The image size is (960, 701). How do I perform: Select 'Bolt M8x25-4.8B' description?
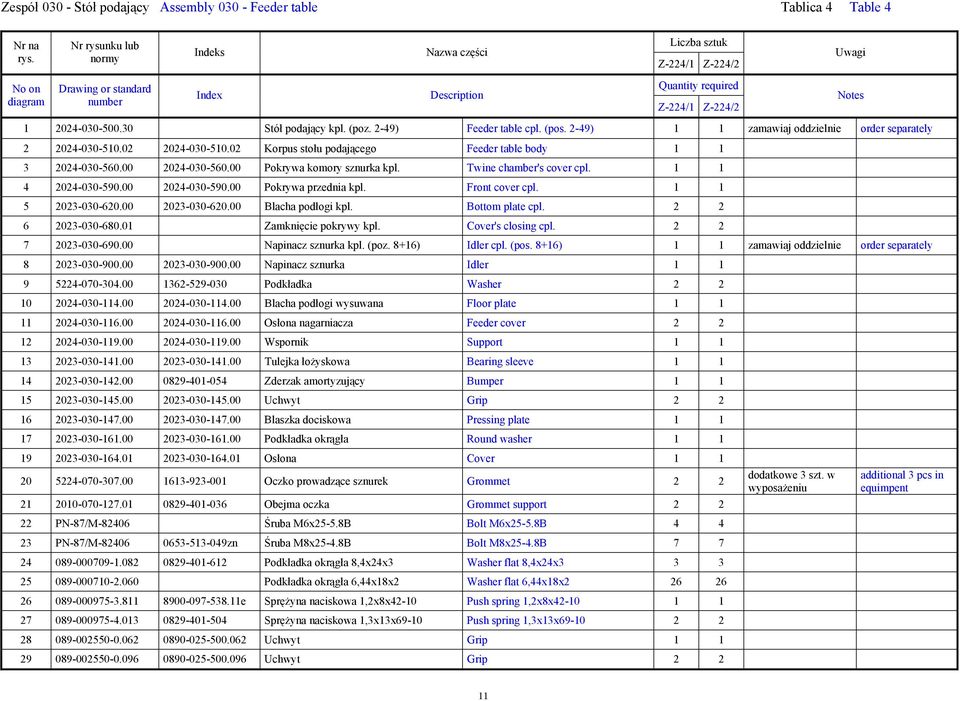click(x=506, y=543)
